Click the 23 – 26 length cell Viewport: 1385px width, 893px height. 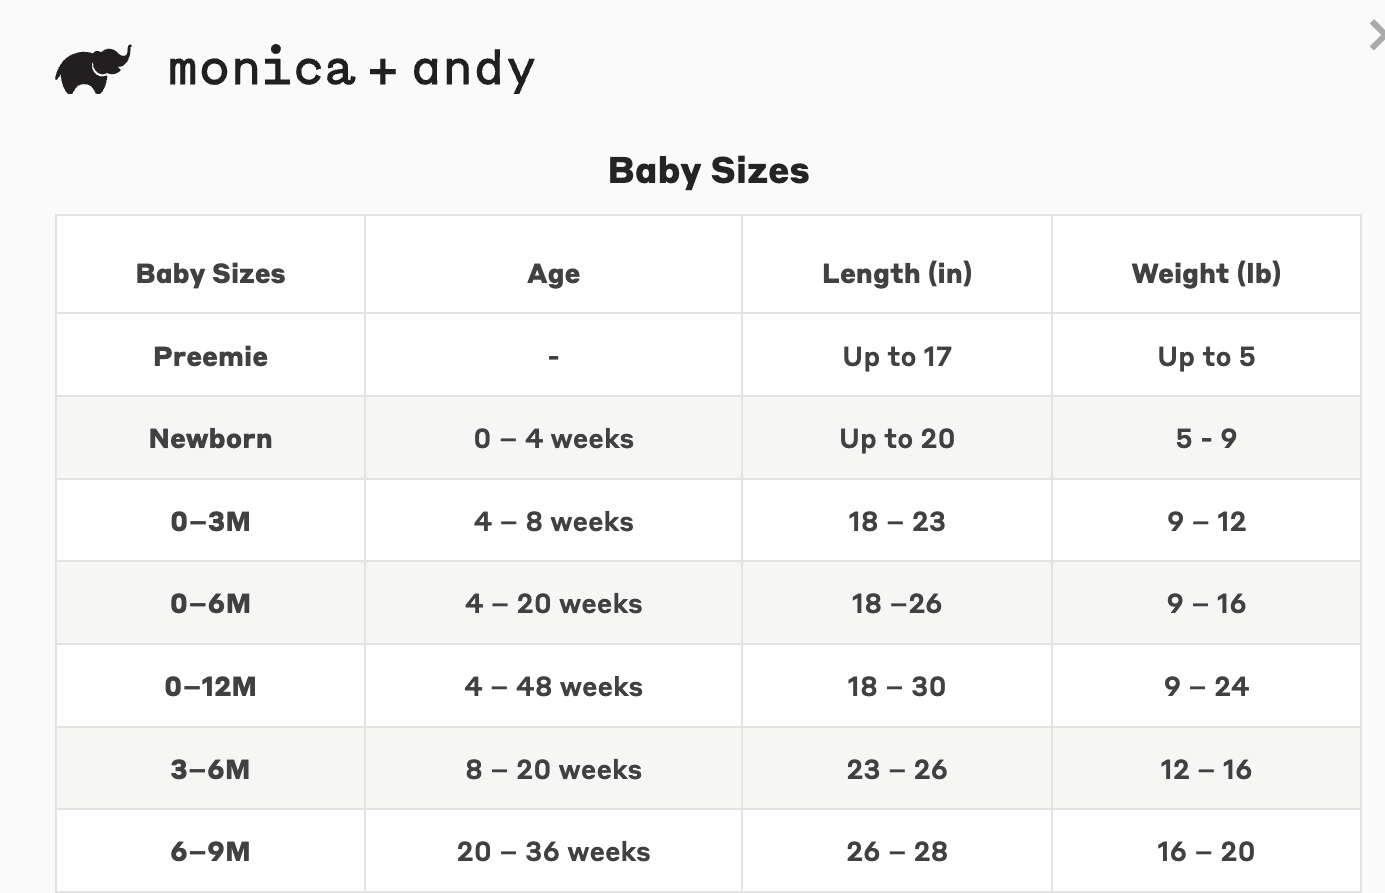[x=897, y=770]
